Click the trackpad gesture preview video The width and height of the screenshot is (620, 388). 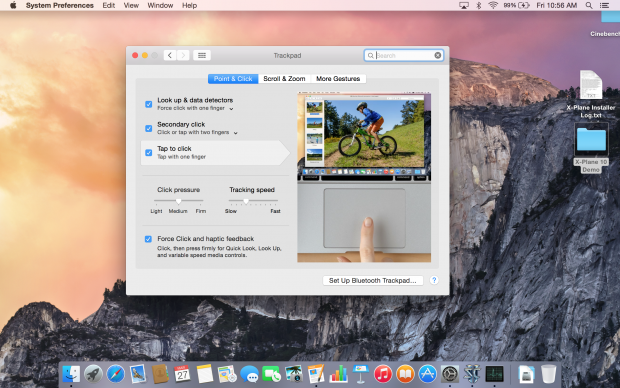pos(364,177)
